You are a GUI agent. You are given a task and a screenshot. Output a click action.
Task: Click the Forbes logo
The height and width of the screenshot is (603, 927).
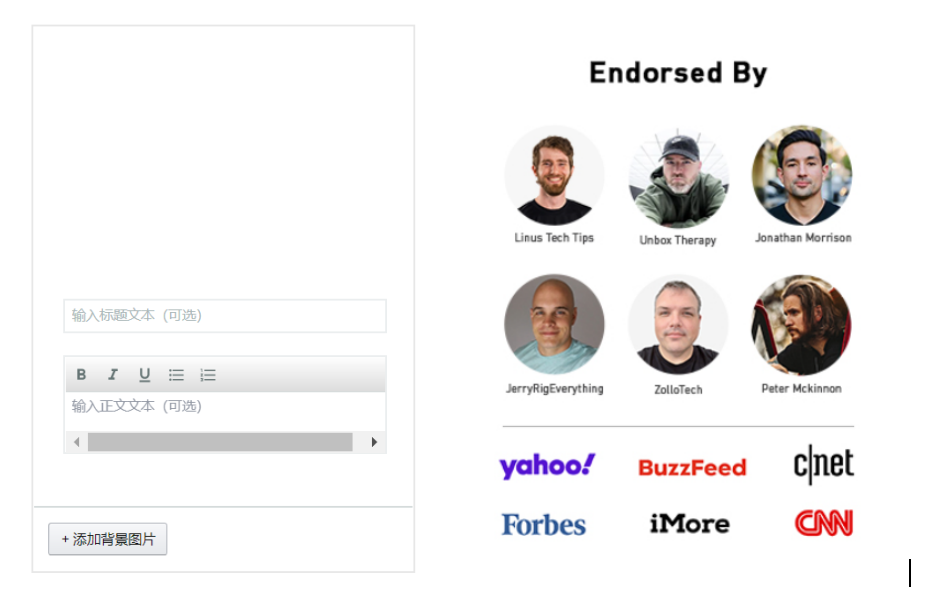point(544,524)
